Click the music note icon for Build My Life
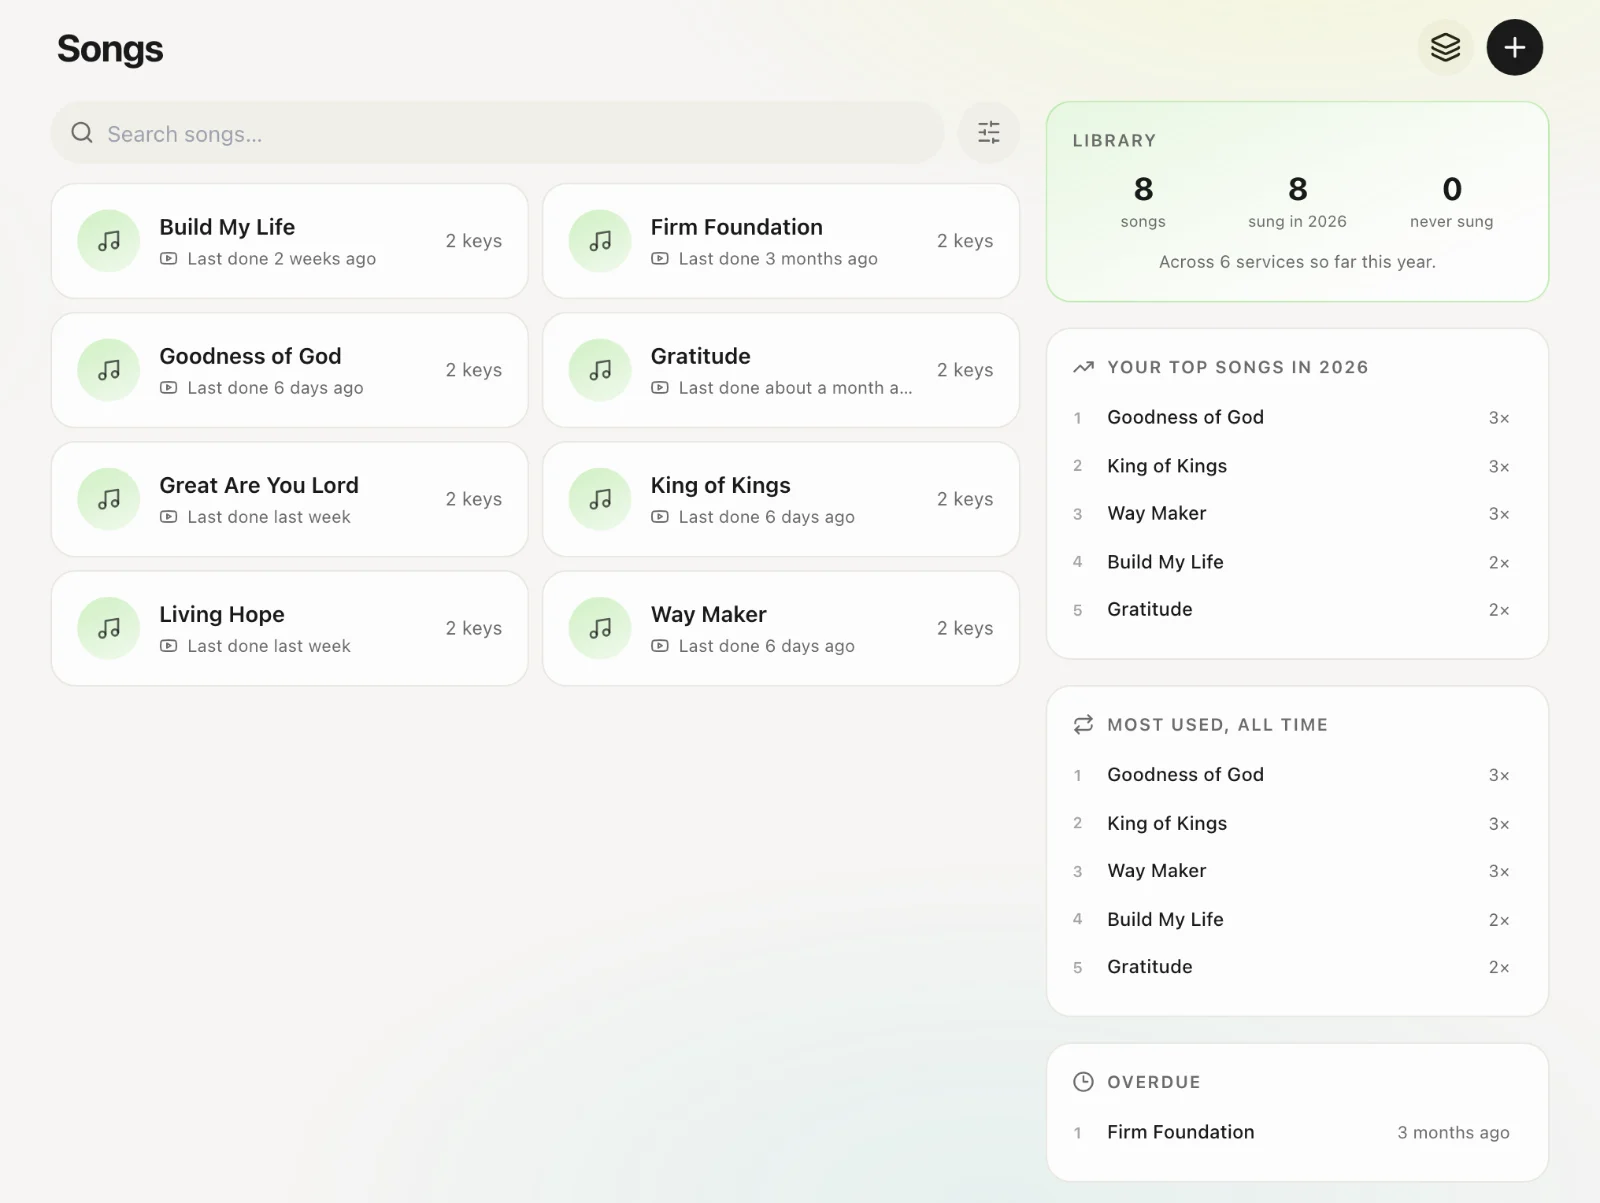The height and width of the screenshot is (1203, 1600). tap(108, 241)
